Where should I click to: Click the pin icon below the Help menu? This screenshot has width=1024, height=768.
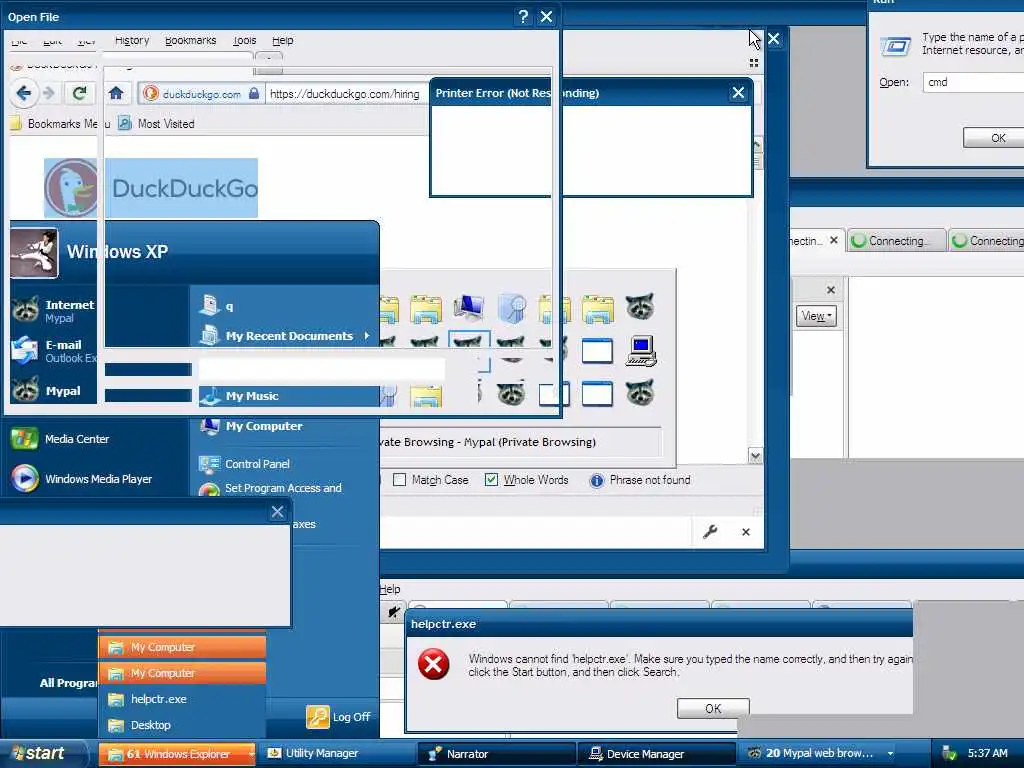[x=393, y=612]
